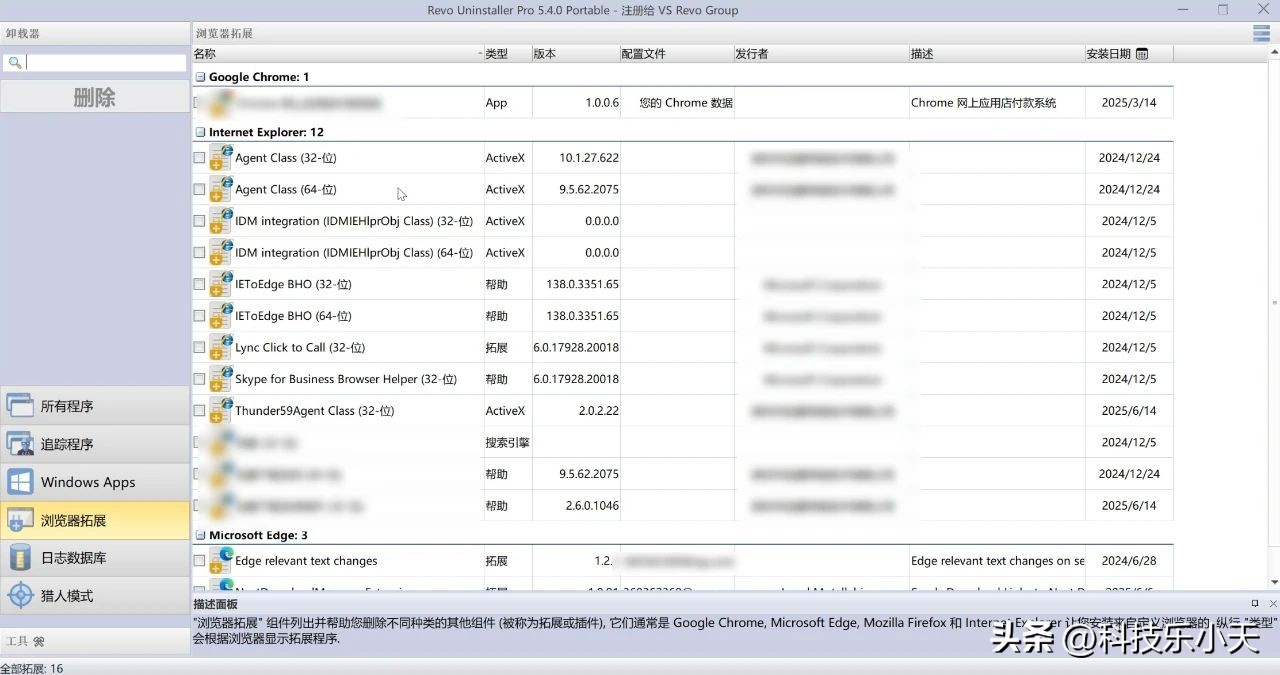Collapse the Microsoft Edge: 3 group
Screen dimensions: 1280x675
(199, 534)
